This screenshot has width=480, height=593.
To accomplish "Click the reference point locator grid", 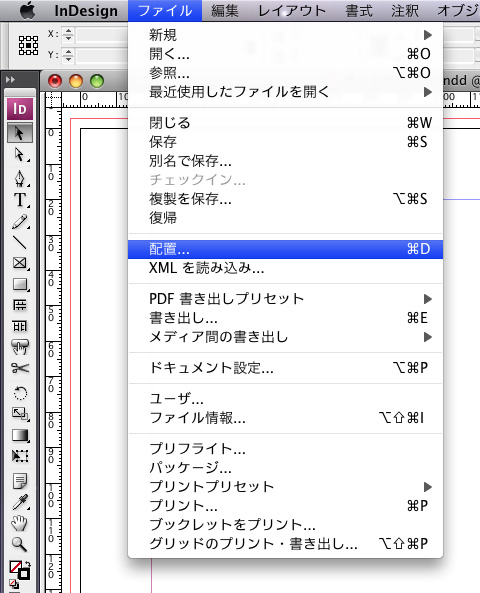I will (x=28, y=46).
